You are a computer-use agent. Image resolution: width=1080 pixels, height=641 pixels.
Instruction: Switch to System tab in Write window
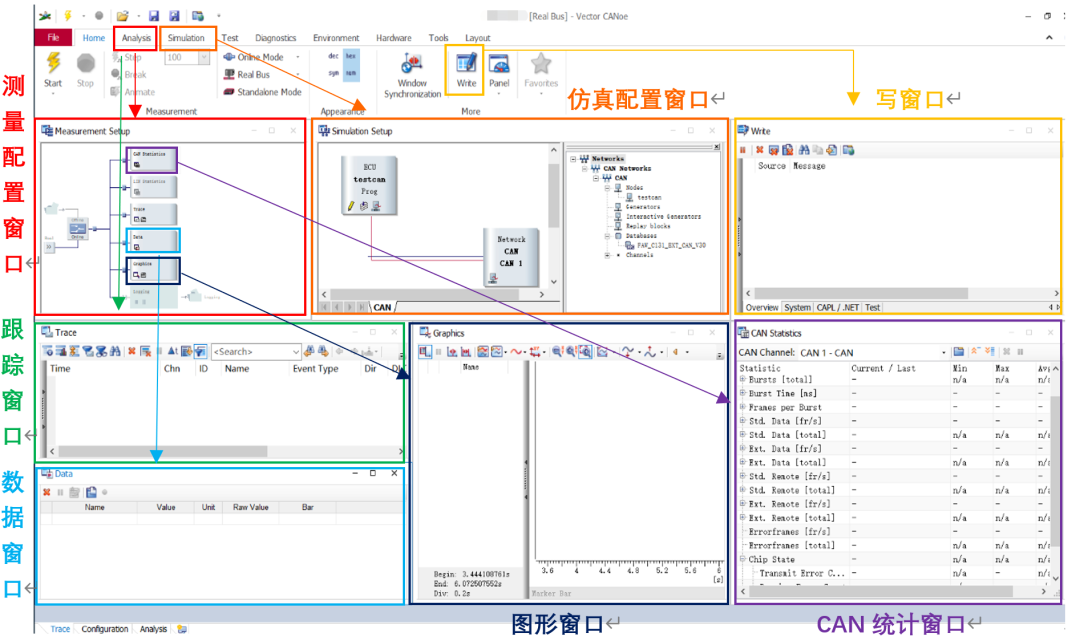click(797, 308)
